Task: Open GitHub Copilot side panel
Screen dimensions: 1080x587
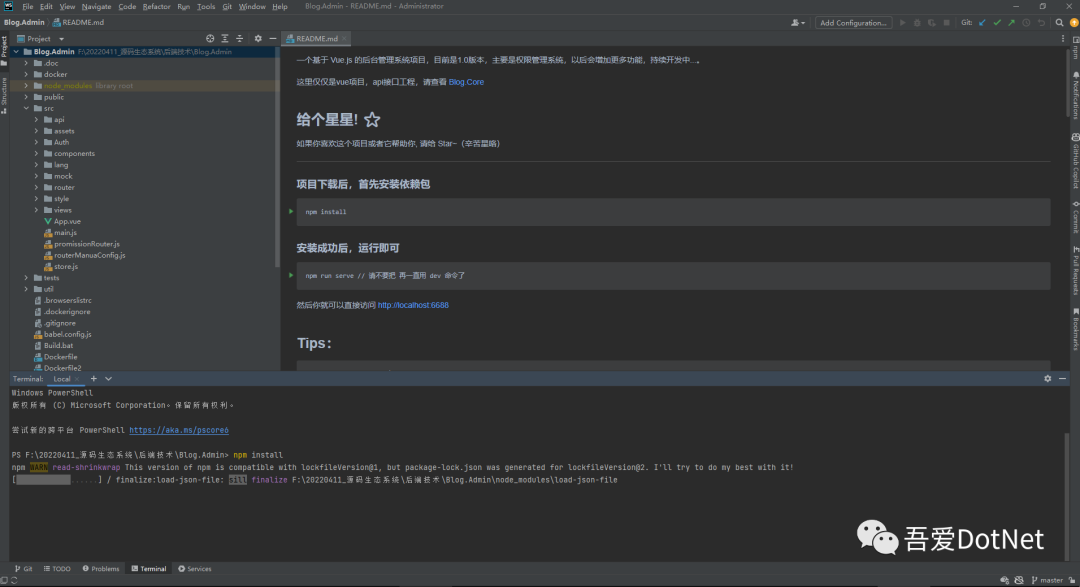Action: pyautogui.click(x=1075, y=161)
